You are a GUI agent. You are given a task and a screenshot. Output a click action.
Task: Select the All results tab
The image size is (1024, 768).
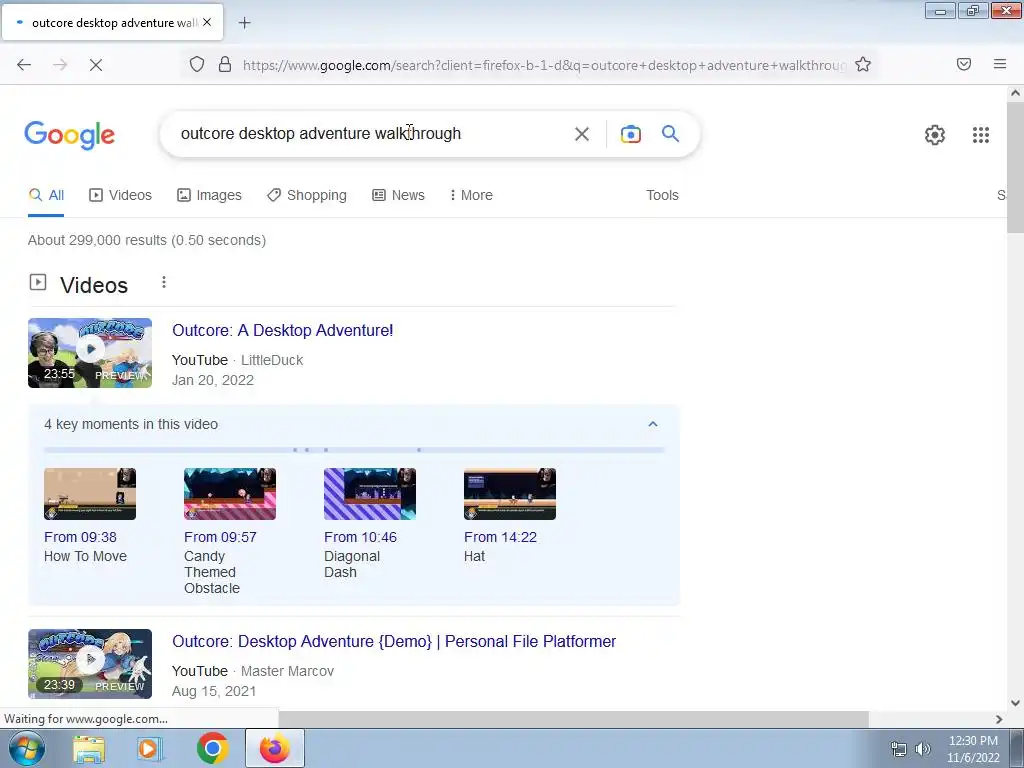pos(46,195)
